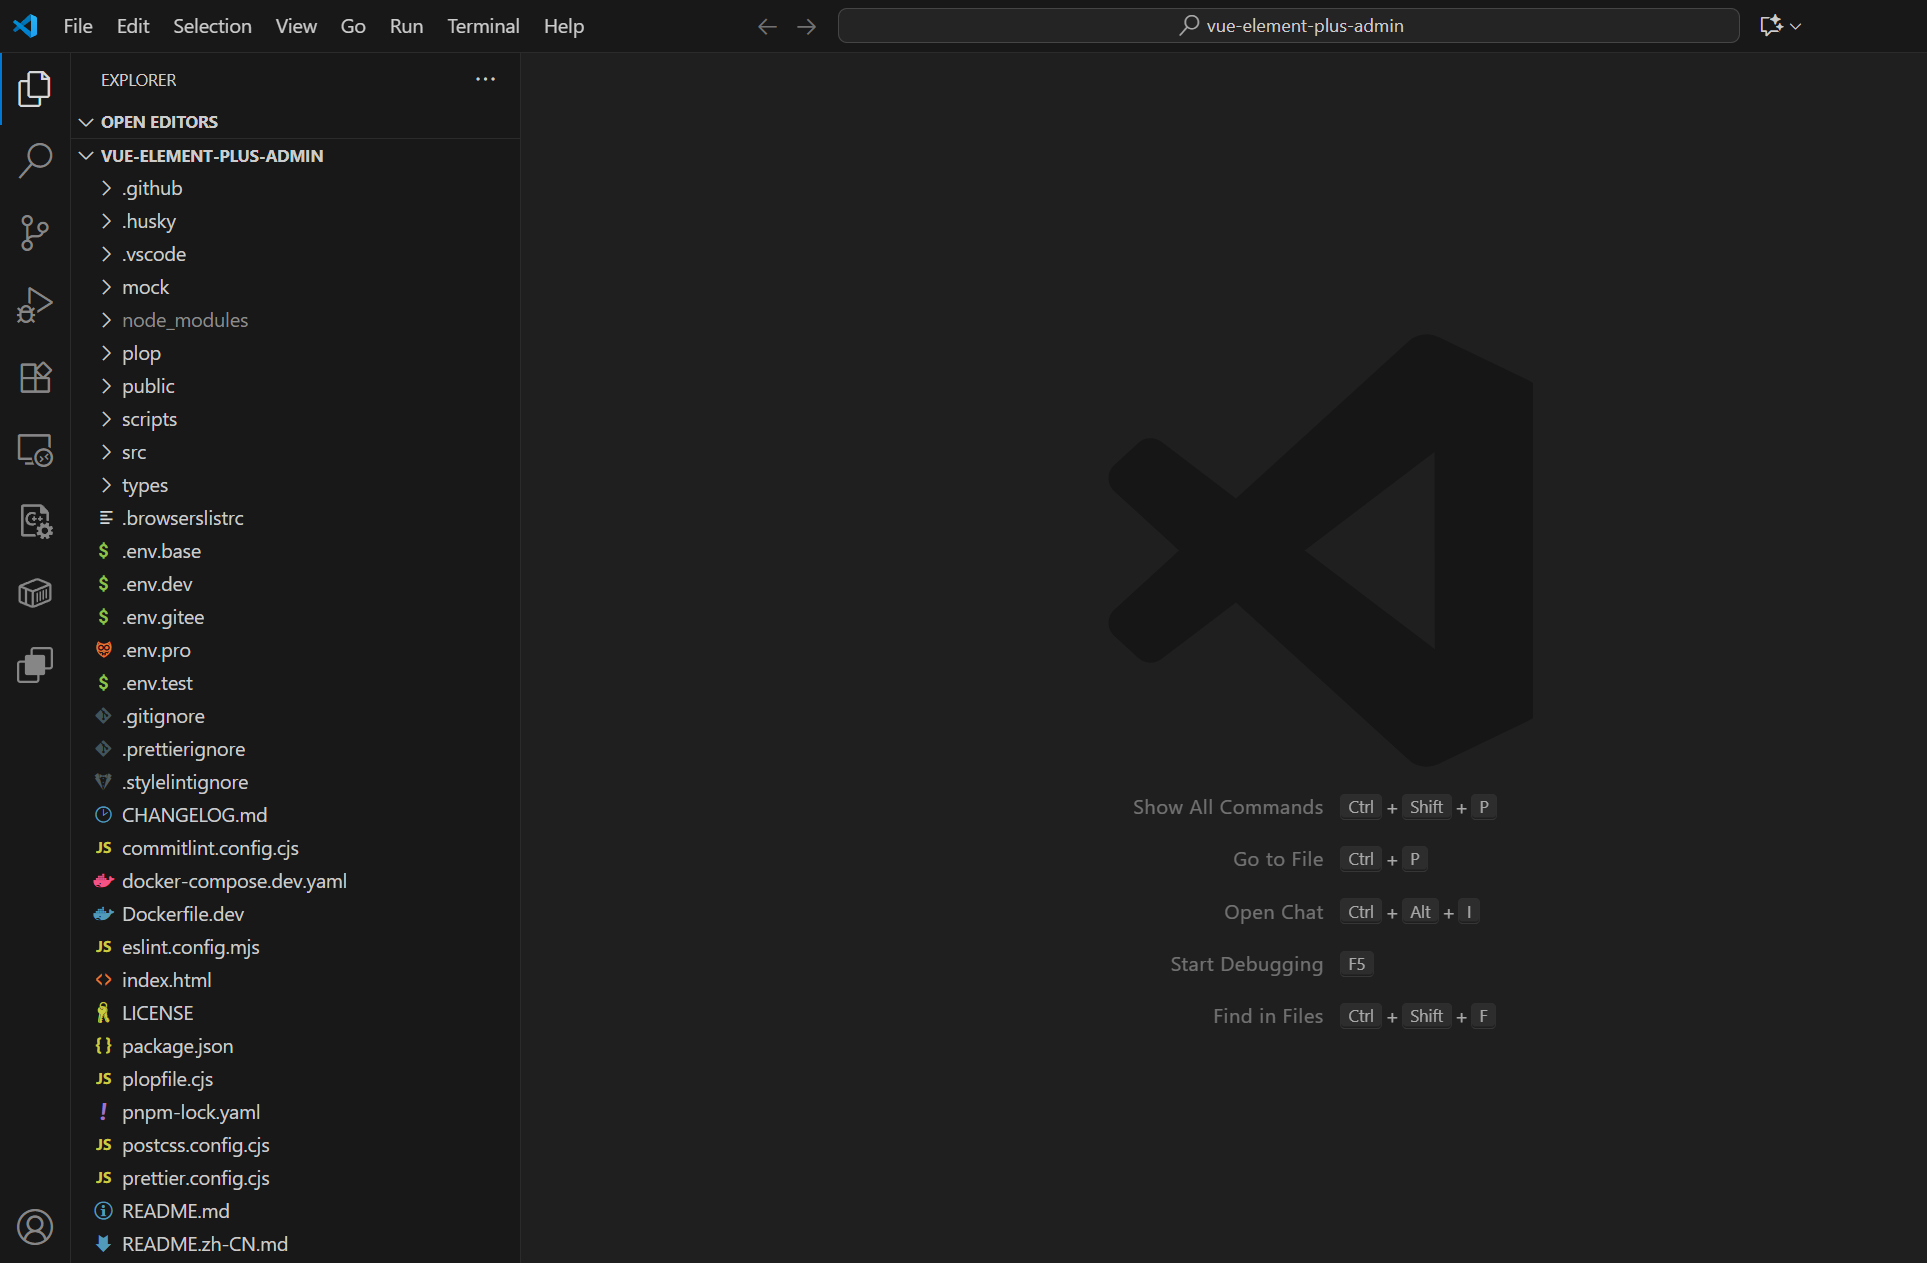The image size is (1927, 1263).
Task: Open the Edit menu
Action: pos(133,26)
